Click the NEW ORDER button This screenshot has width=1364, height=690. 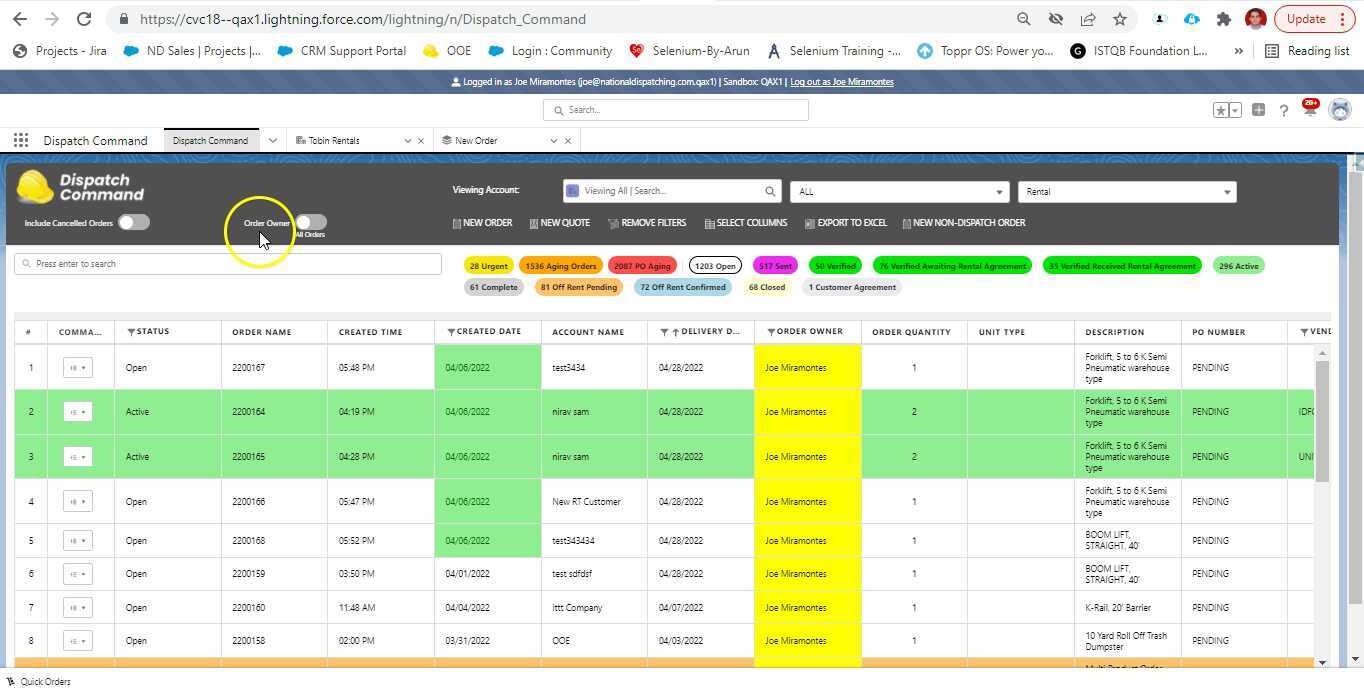(x=482, y=223)
